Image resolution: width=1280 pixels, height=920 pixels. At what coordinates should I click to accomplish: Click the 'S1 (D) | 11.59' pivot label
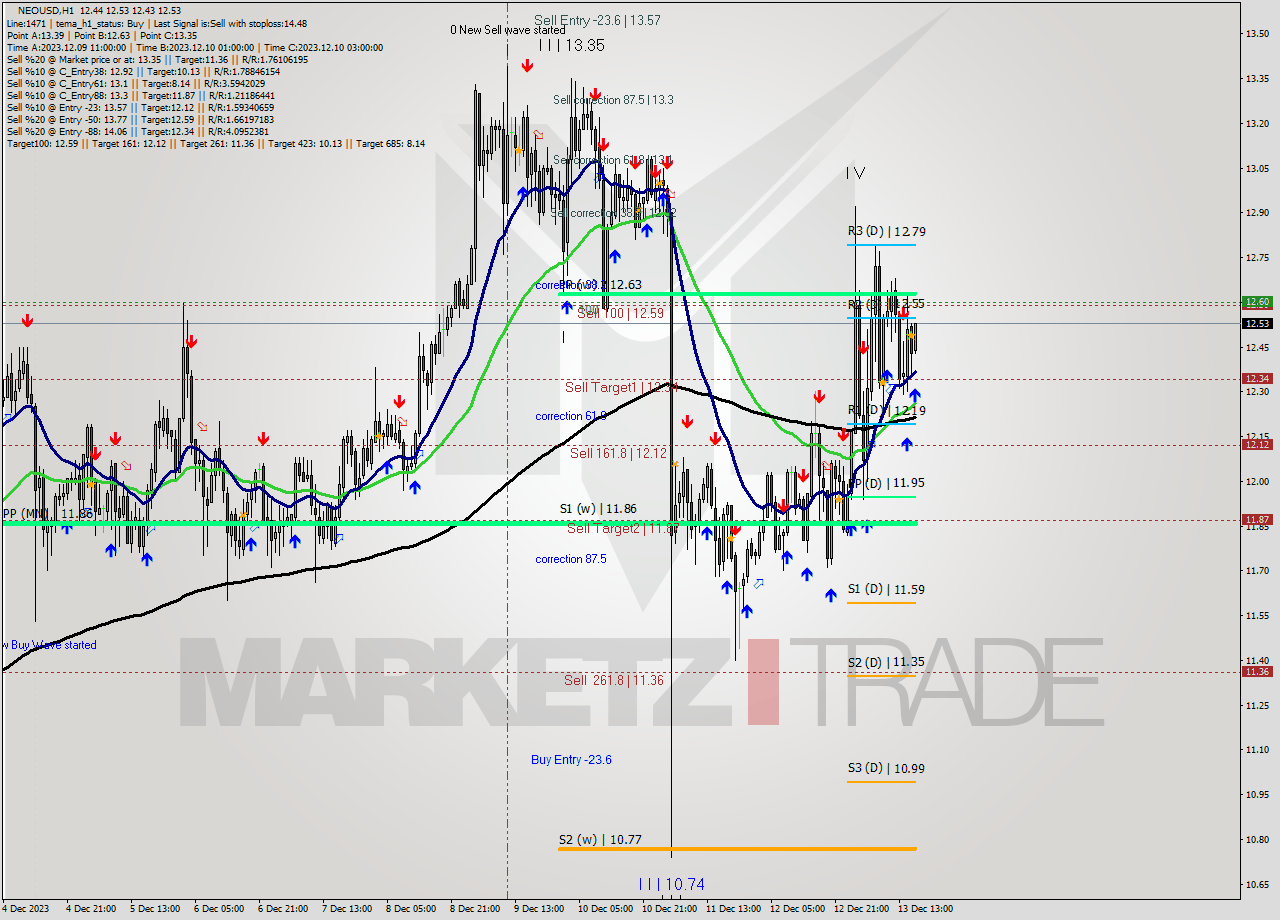click(x=886, y=590)
